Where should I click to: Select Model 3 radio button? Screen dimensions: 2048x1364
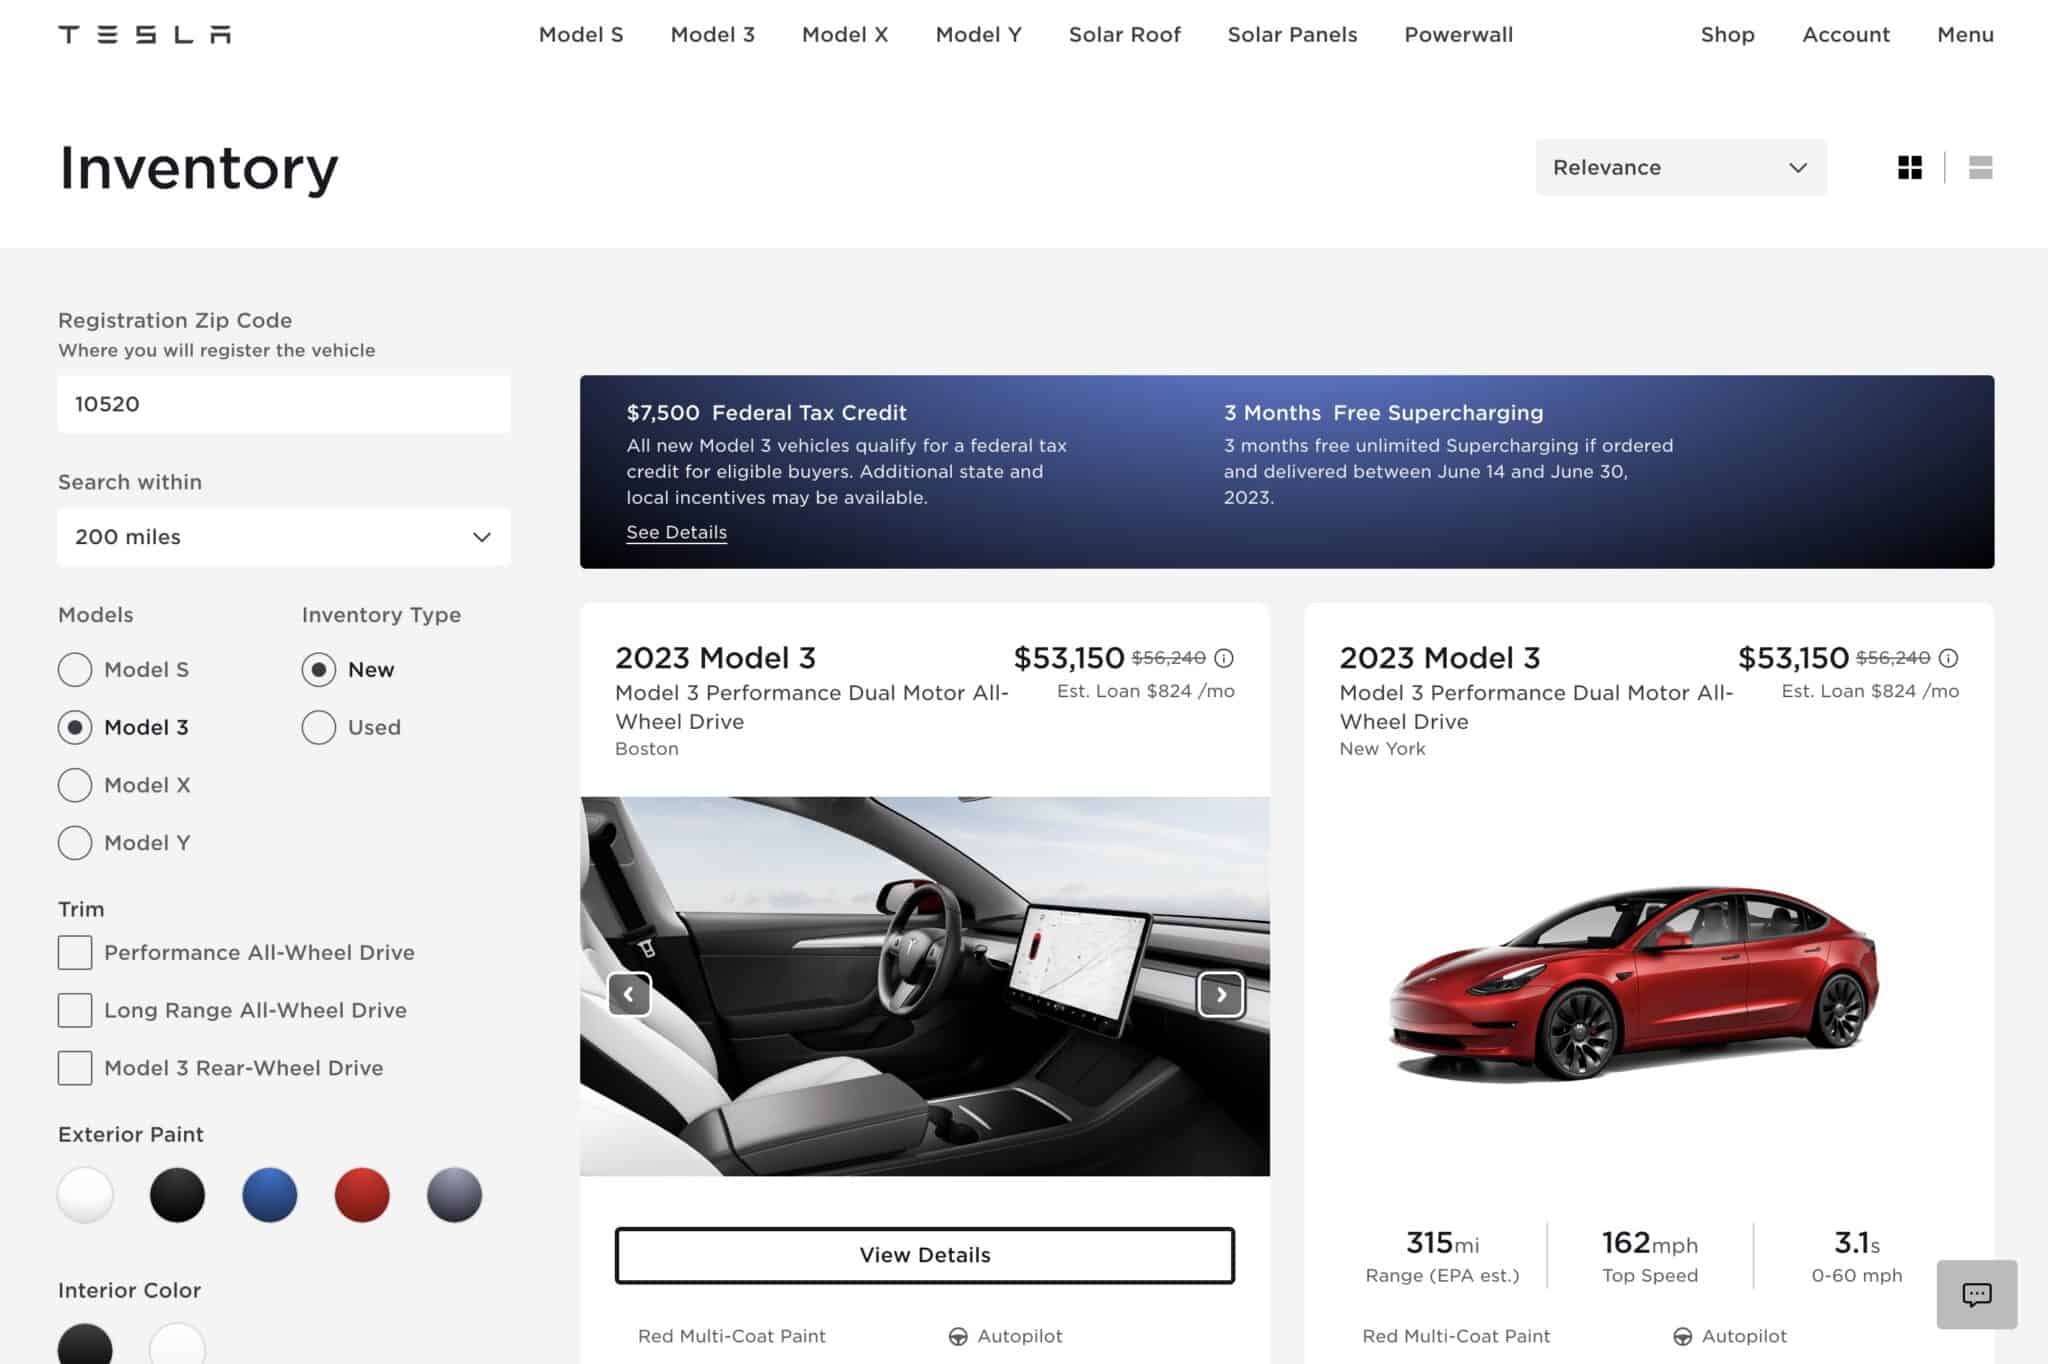(75, 727)
